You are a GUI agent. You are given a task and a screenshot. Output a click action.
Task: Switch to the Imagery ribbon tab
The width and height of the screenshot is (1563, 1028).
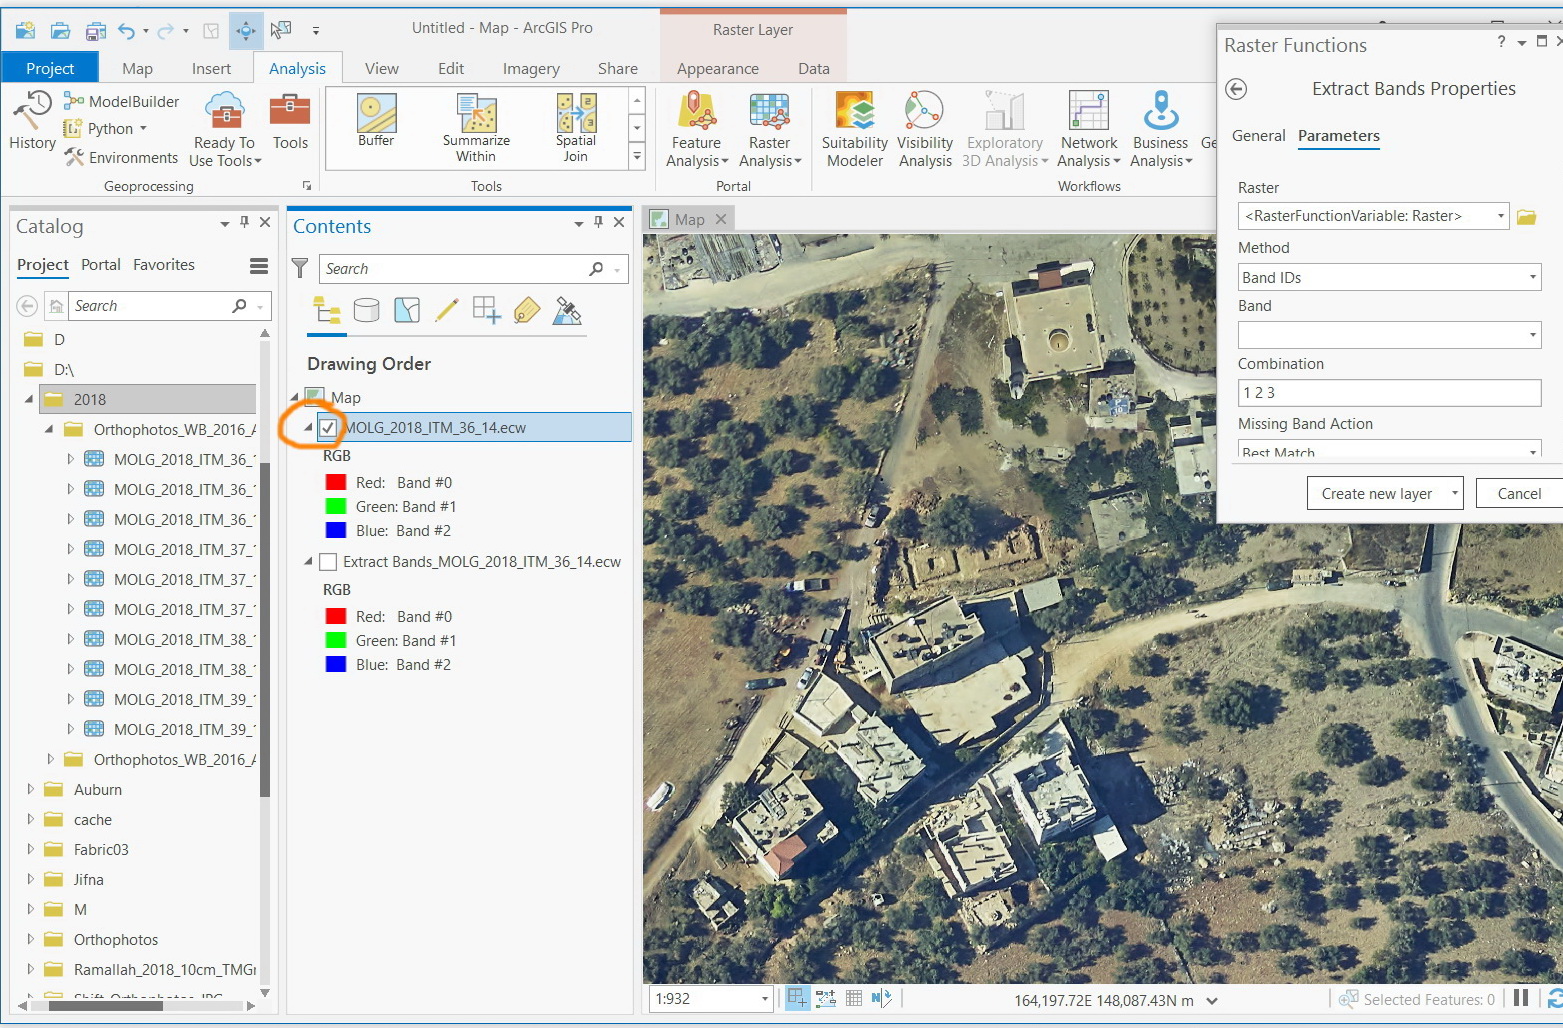click(530, 69)
